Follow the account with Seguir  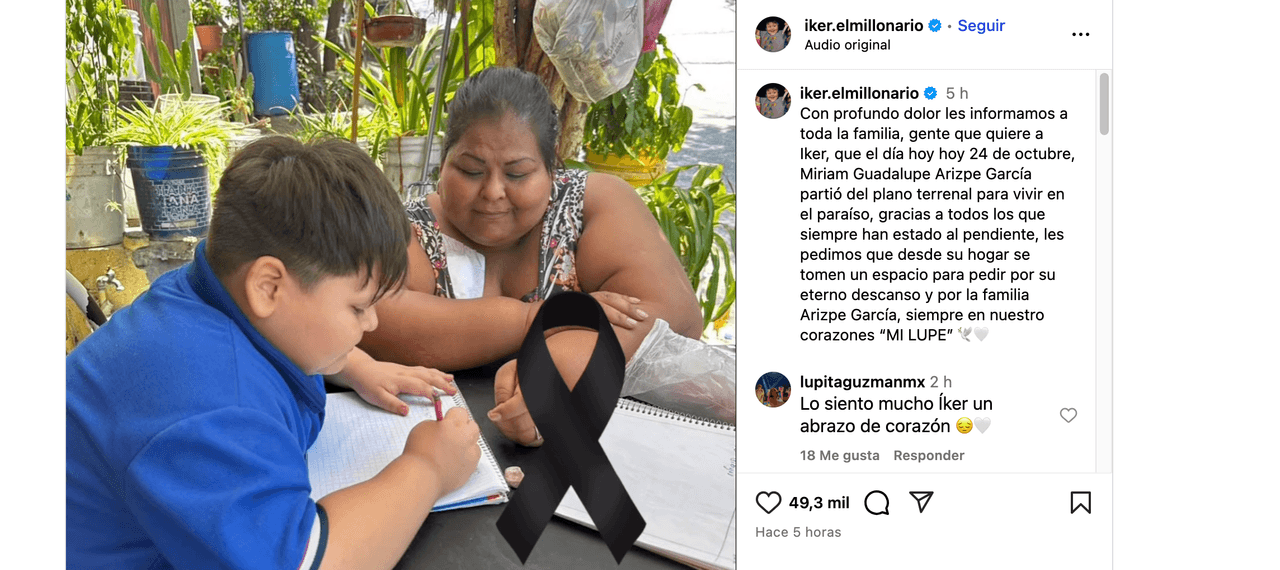pos(981,25)
